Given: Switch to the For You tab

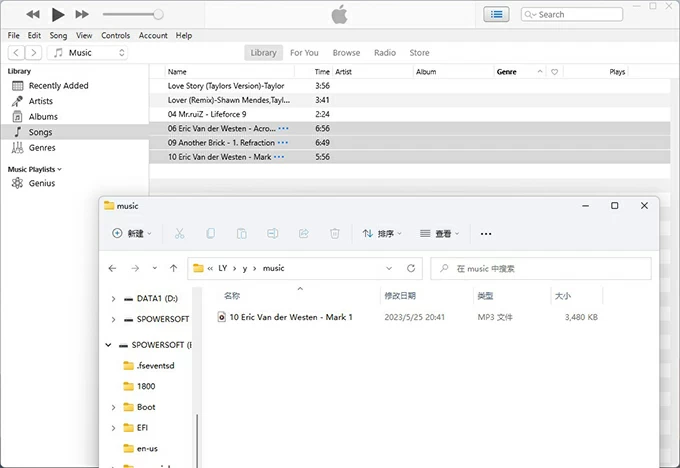Looking at the screenshot, I should [x=304, y=52].
